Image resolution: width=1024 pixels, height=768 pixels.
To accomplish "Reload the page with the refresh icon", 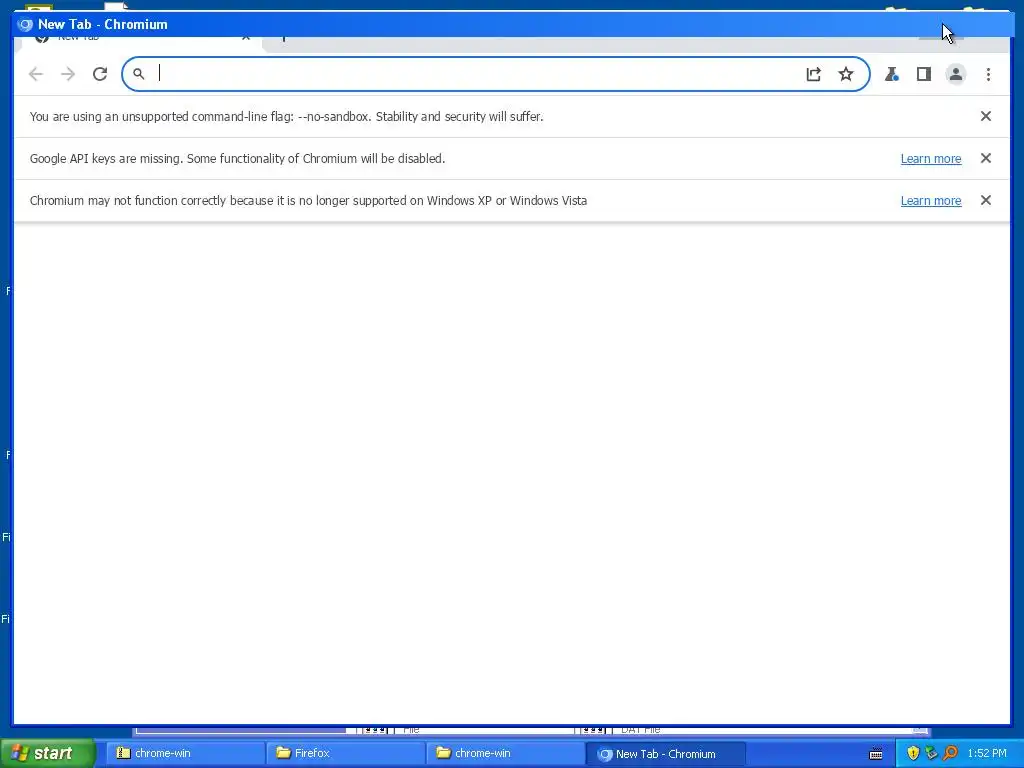I will 100,74.
